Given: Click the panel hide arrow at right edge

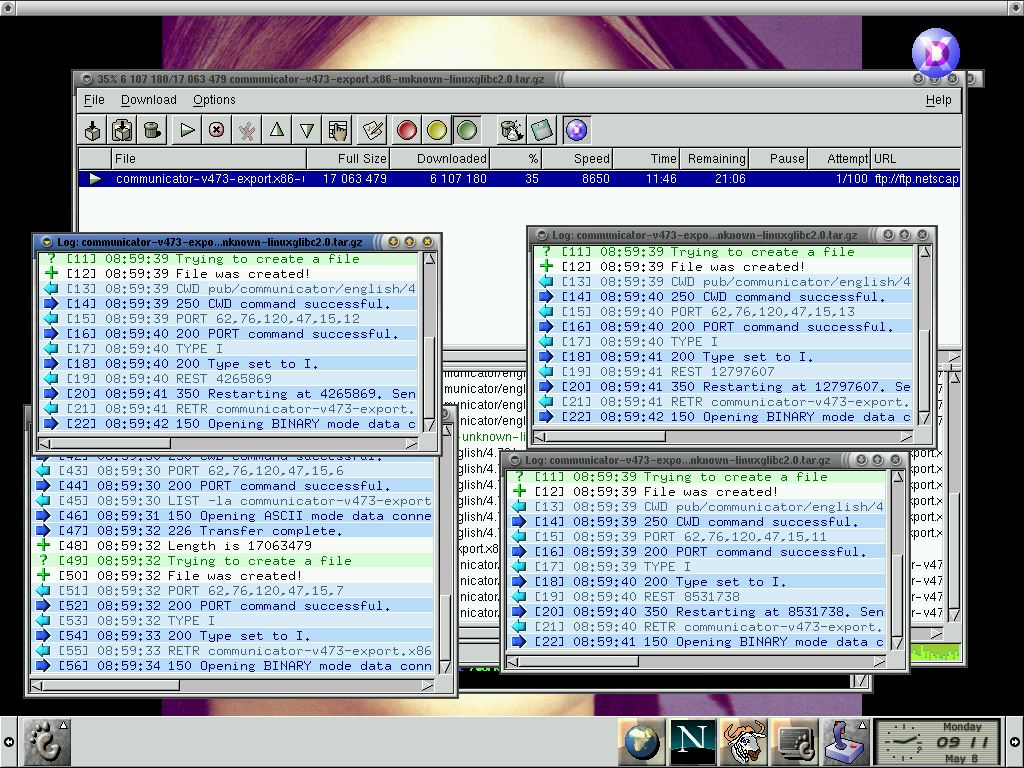Looking at the screenshot, I should pos(1015,742).
